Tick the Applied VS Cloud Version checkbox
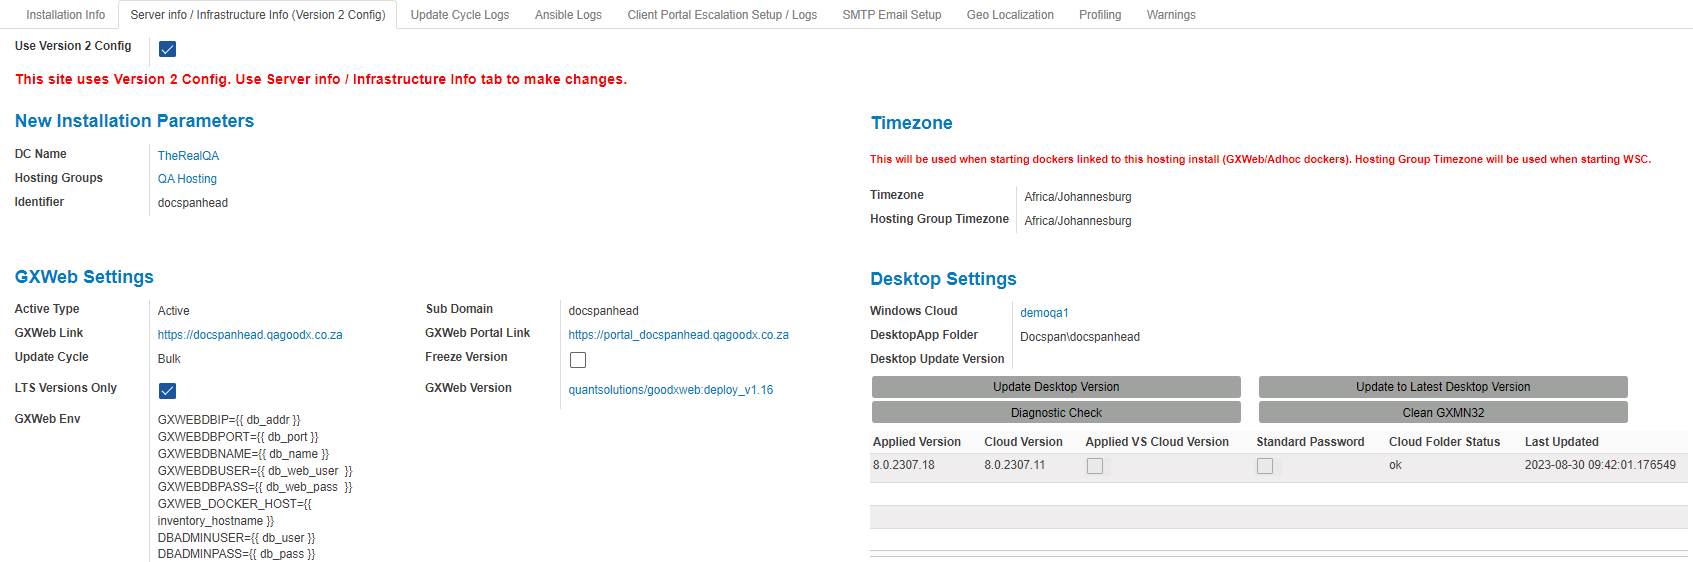Image resolution: width=1693 pixels, height=562 pixels. point(1095,466)
